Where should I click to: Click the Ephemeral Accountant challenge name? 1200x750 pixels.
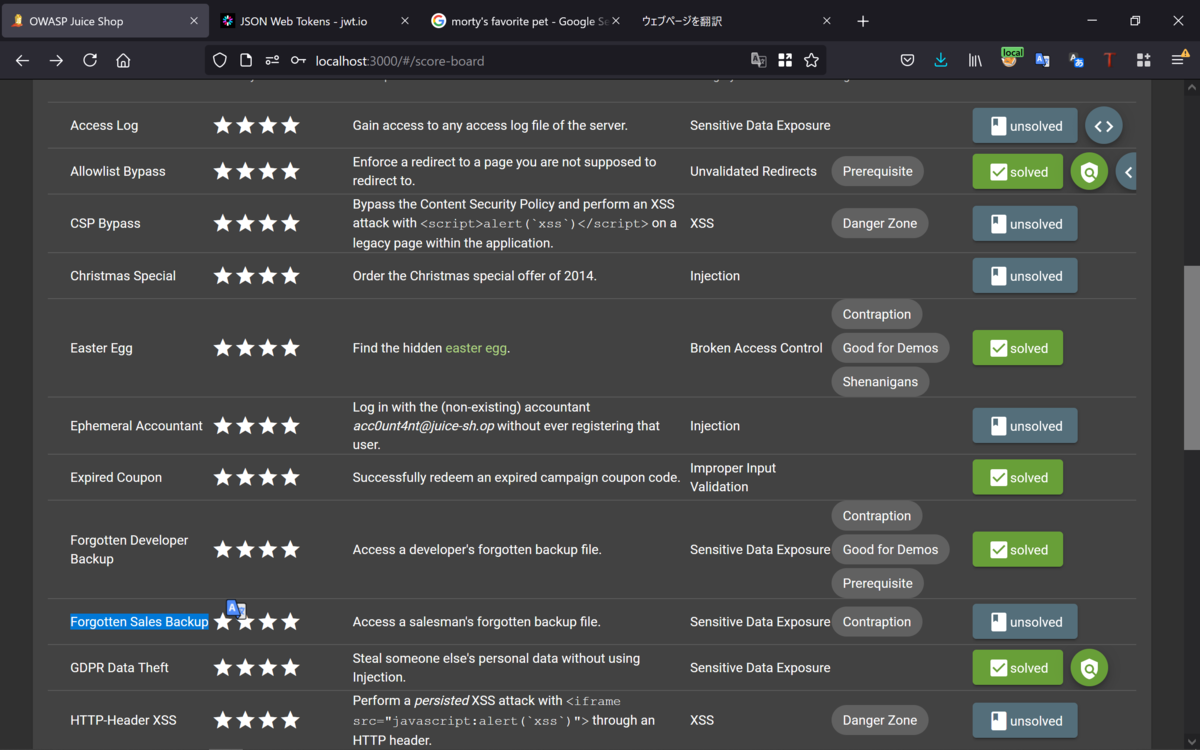tap(136, 426)
